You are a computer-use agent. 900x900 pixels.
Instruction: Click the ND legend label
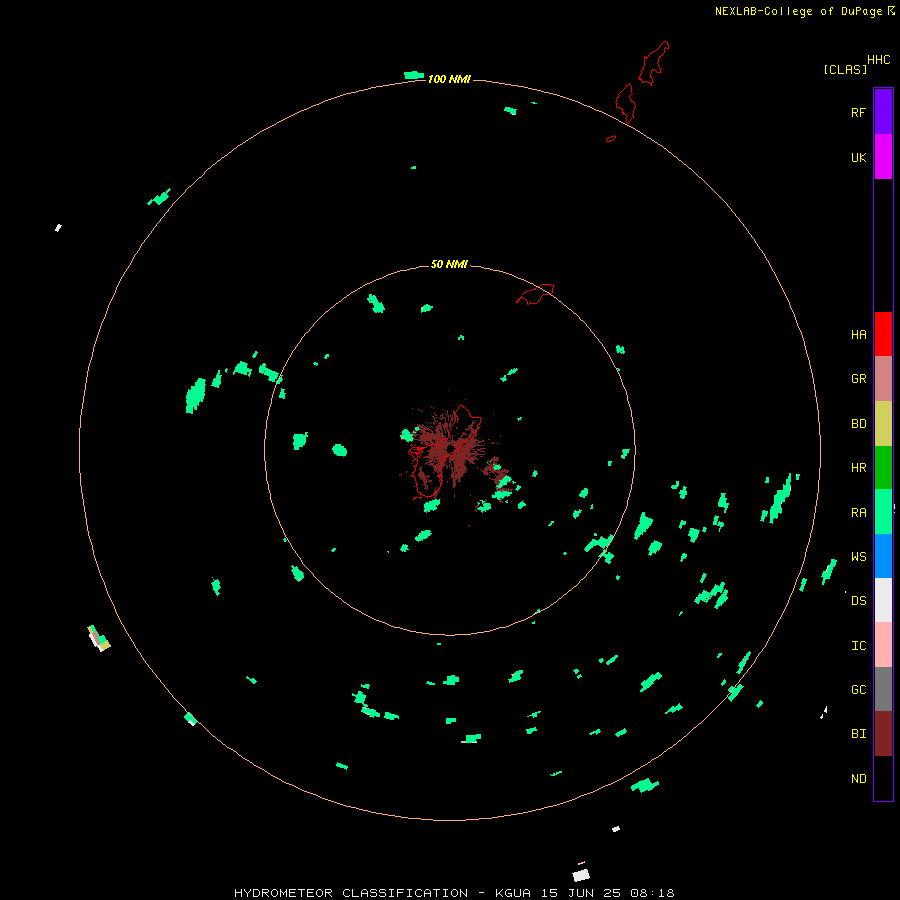pyautogui.click(x=858, y=779)
